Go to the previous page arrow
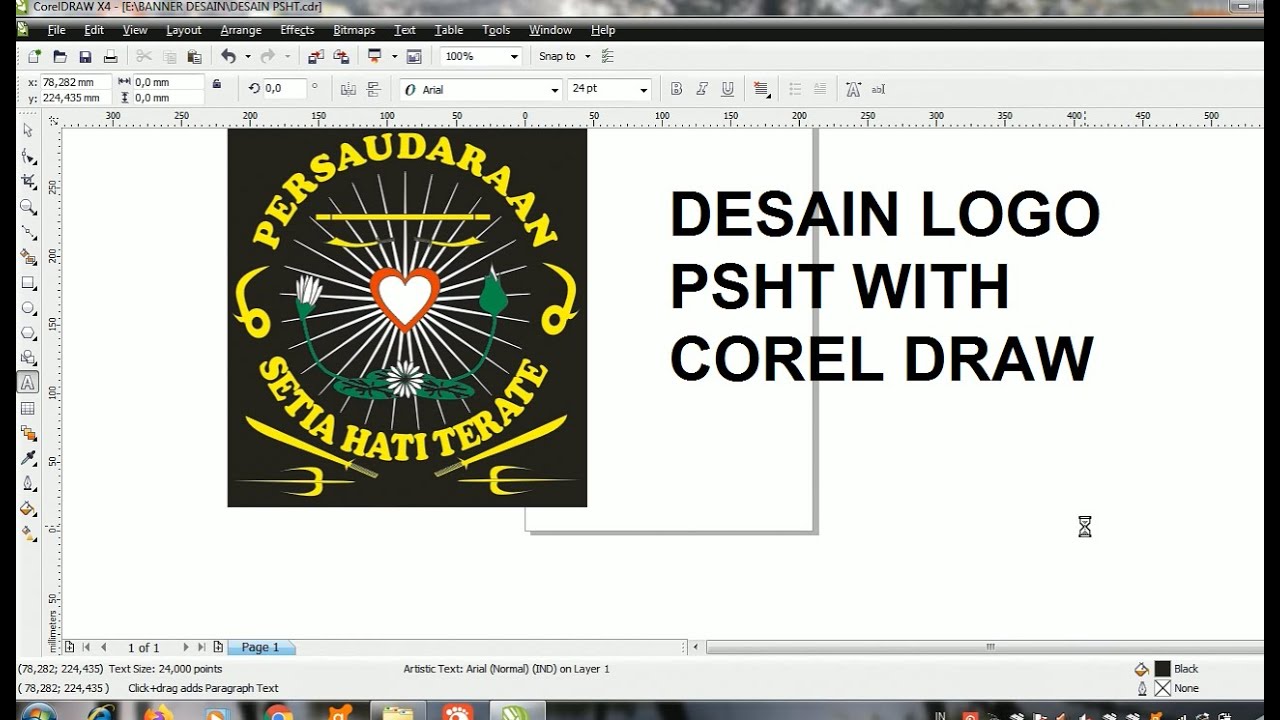 pyautogui.click(x=103, y=647)
